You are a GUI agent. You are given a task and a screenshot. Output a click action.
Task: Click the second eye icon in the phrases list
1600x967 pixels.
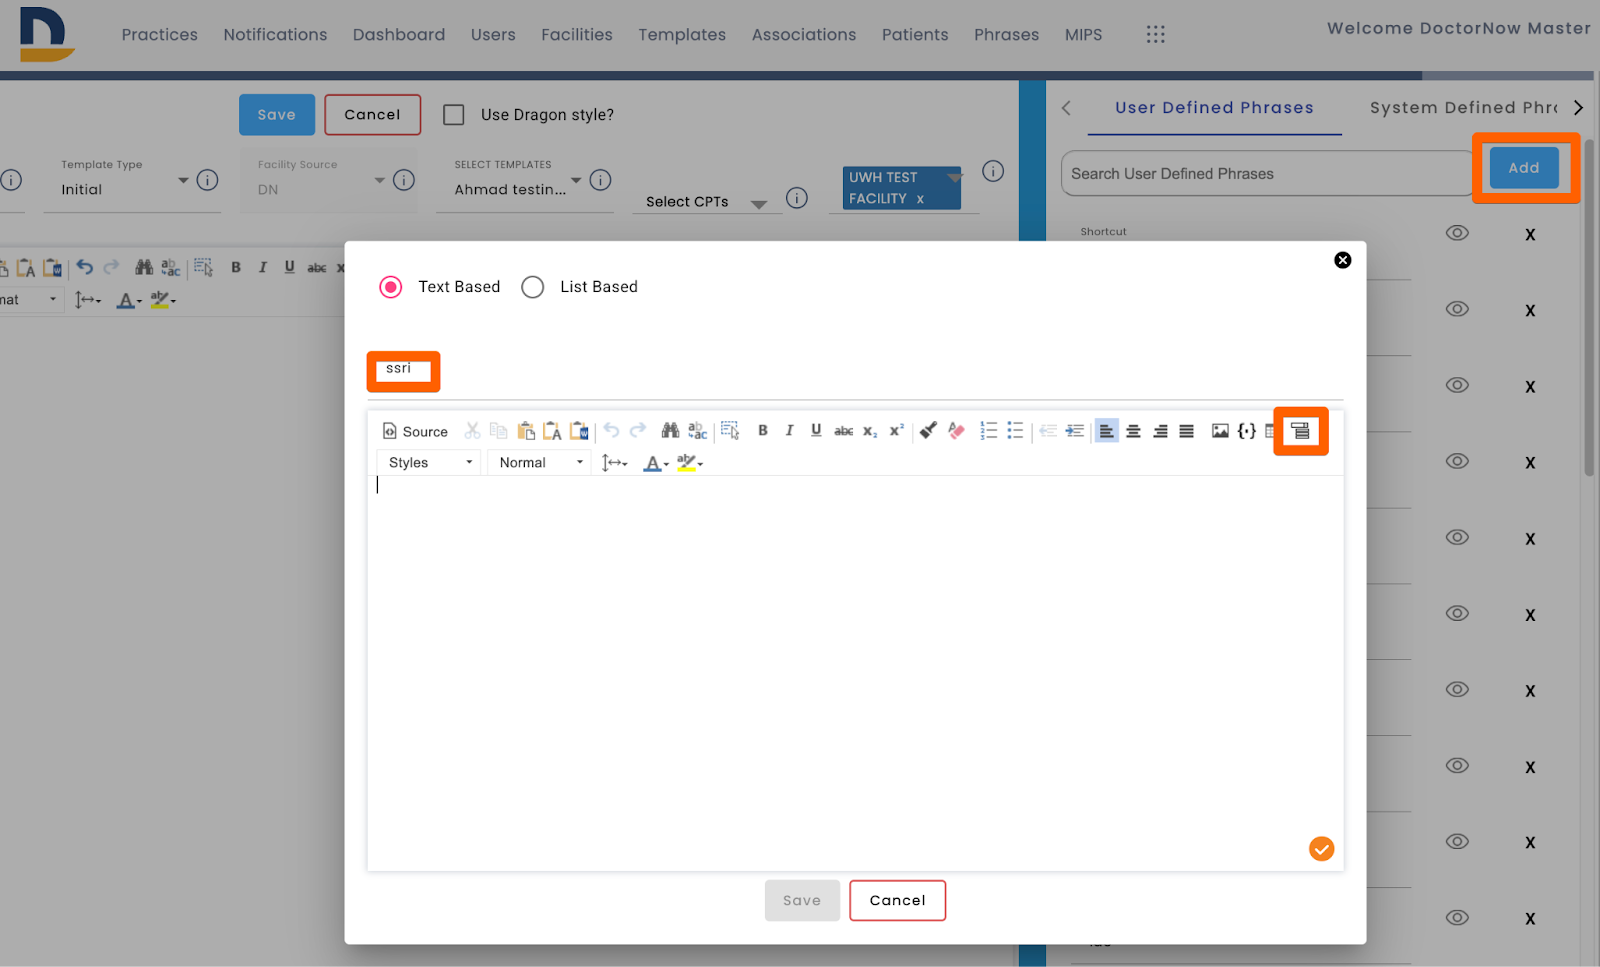[x=1458, y=309]
